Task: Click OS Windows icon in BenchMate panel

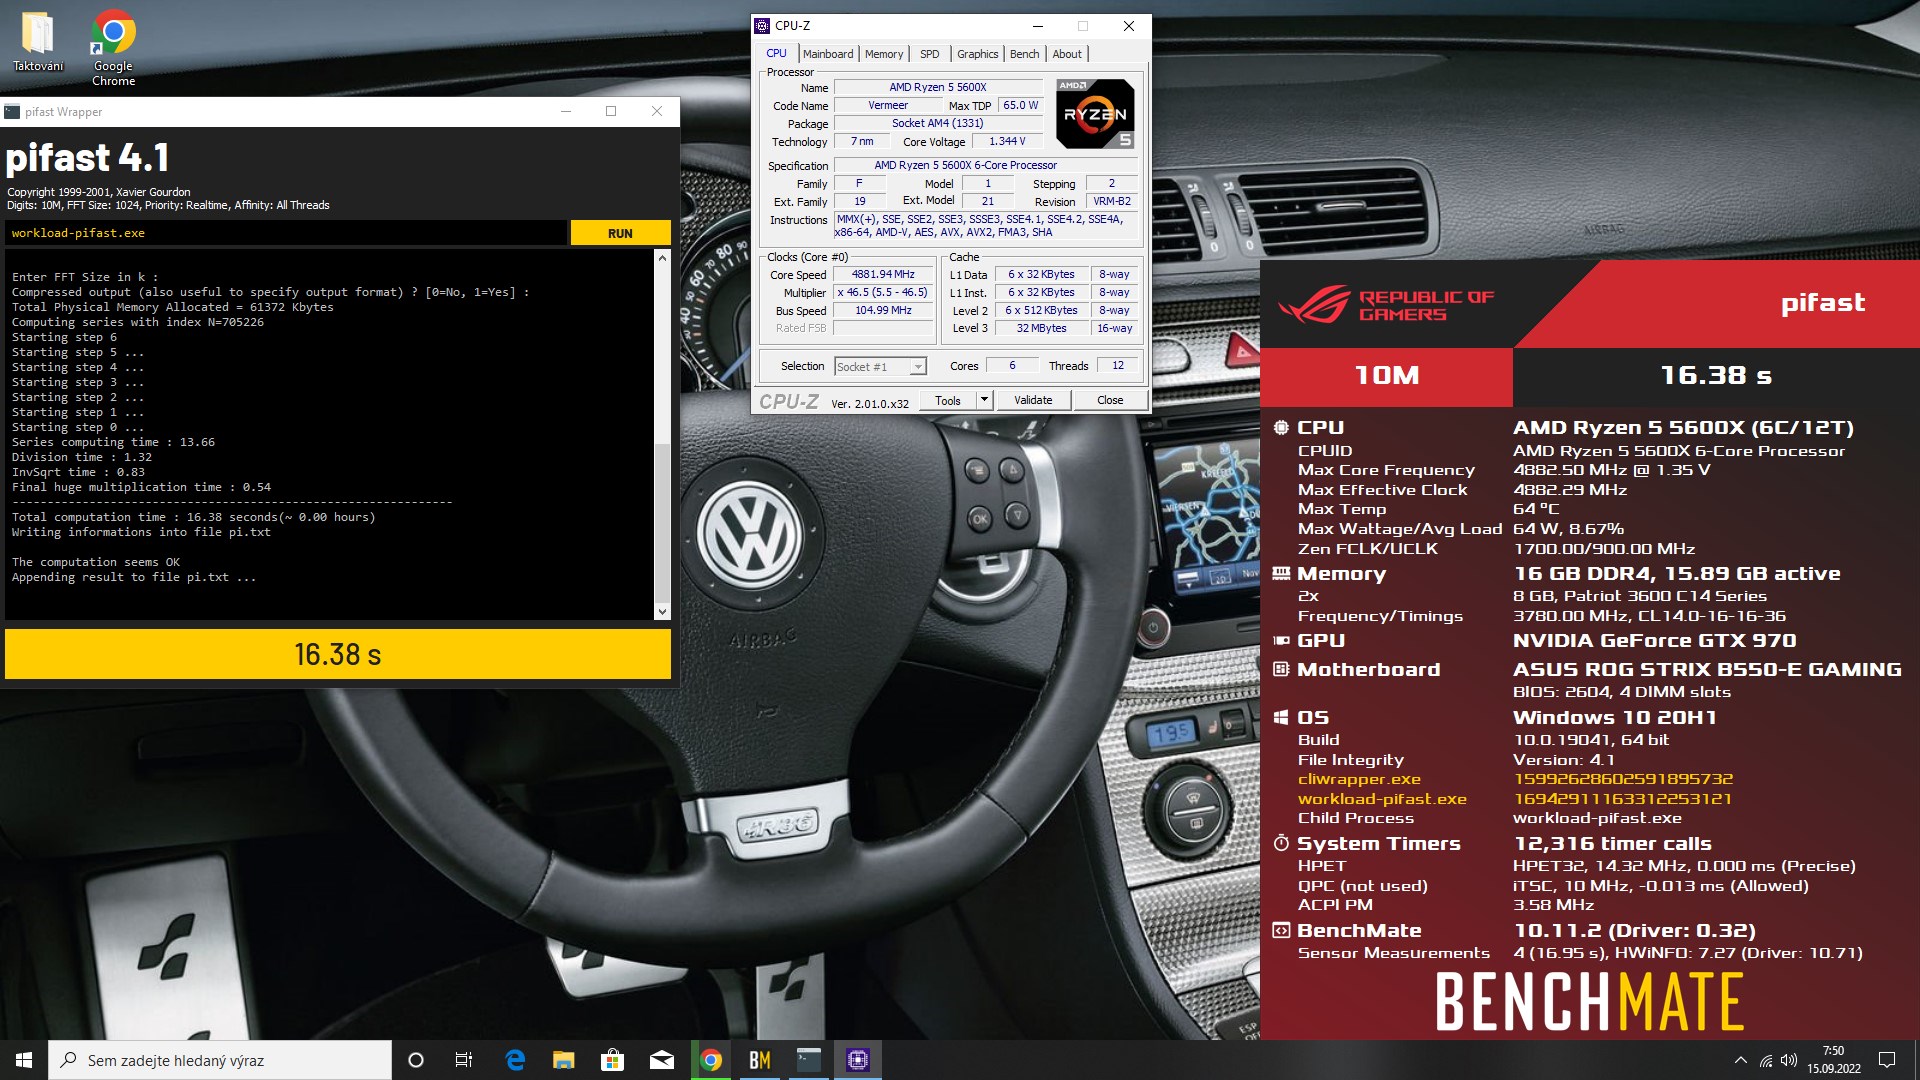Action: tap(1281, 717)
